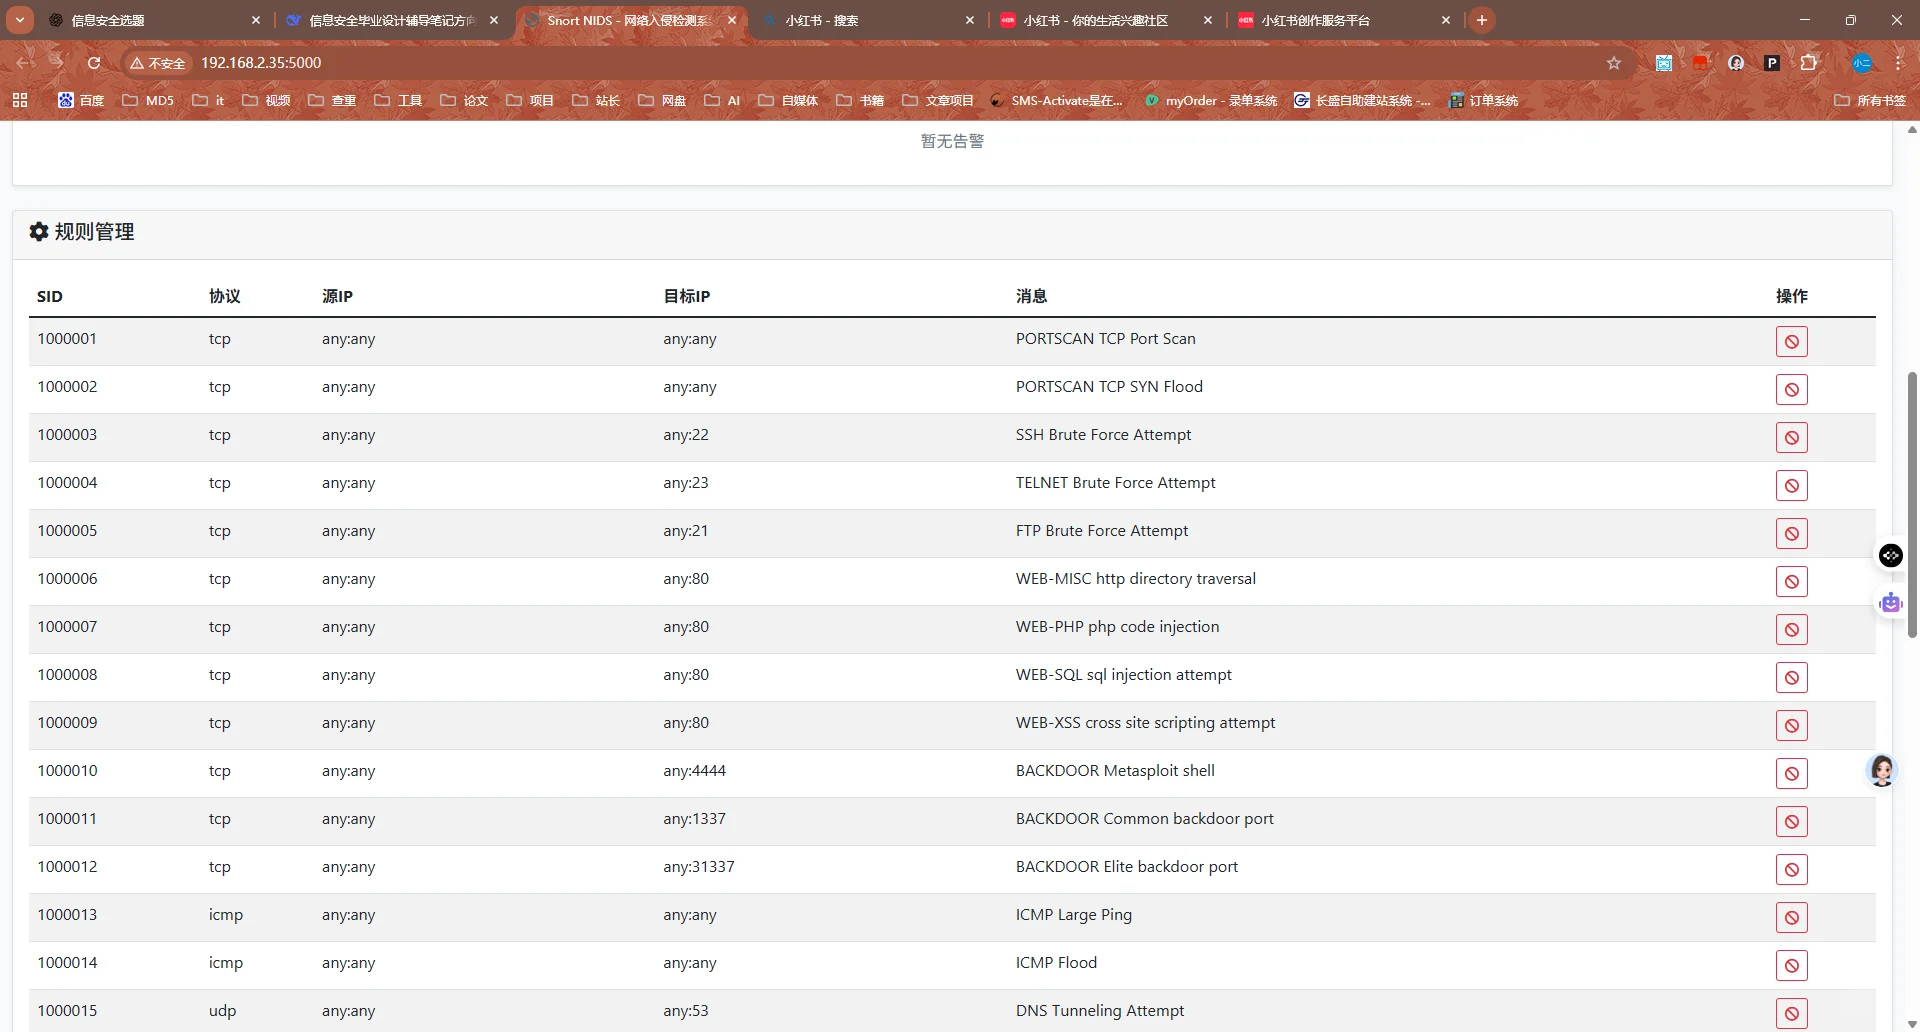Disable rule FTP Brute Force Attempt
The width and height of the screenshot is (1920, 1032).
coord(1791,534)
